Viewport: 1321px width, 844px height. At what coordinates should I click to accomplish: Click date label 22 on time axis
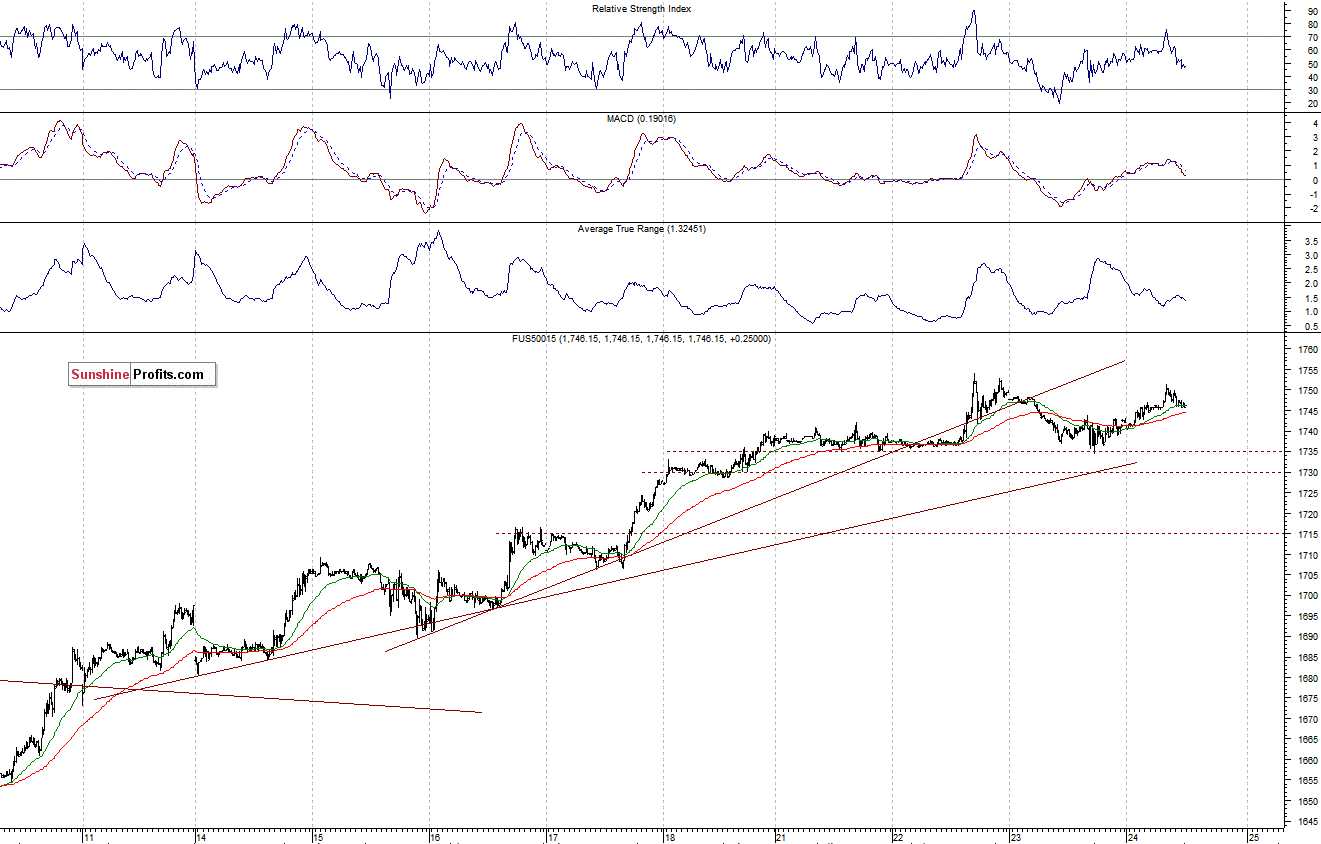pos(898,837)
